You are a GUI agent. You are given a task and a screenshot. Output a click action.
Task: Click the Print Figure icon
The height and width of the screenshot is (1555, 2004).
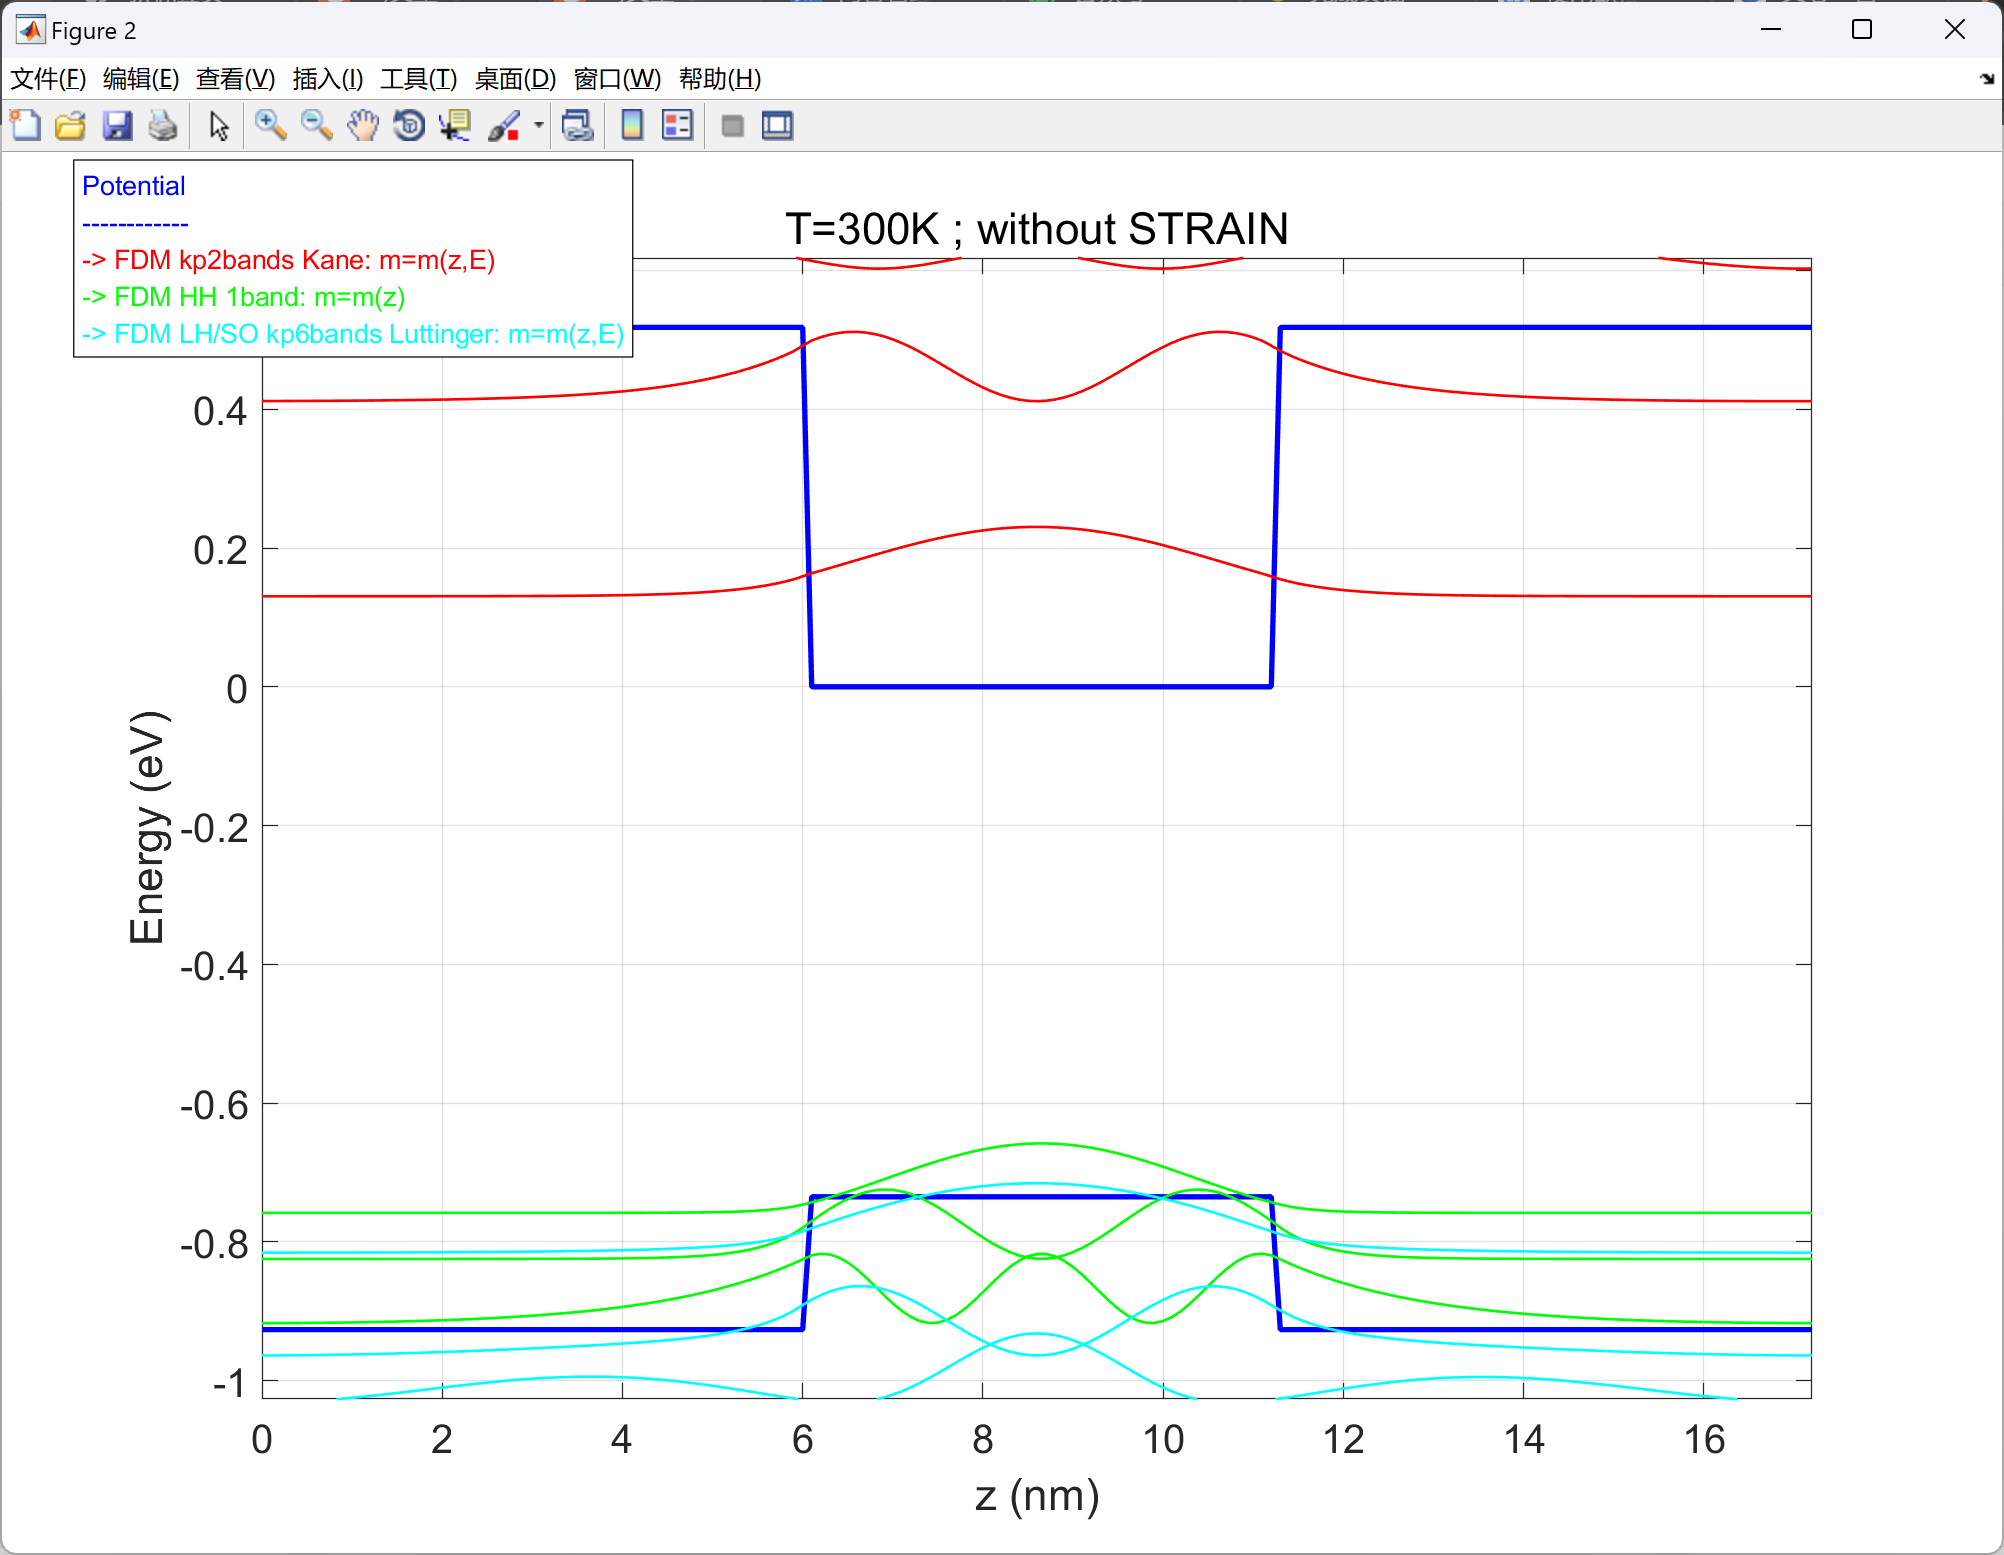pos(162,126)
